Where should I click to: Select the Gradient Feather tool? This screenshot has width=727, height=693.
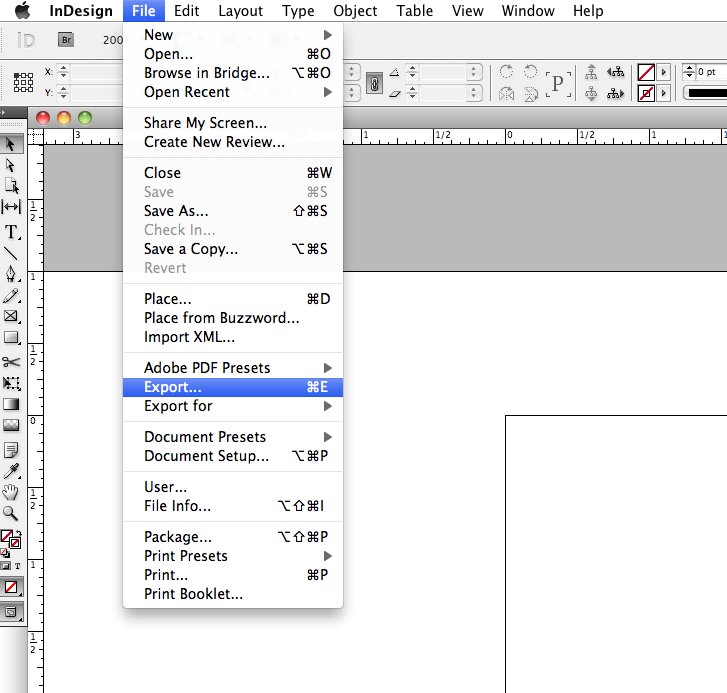(x=11, y=425)
